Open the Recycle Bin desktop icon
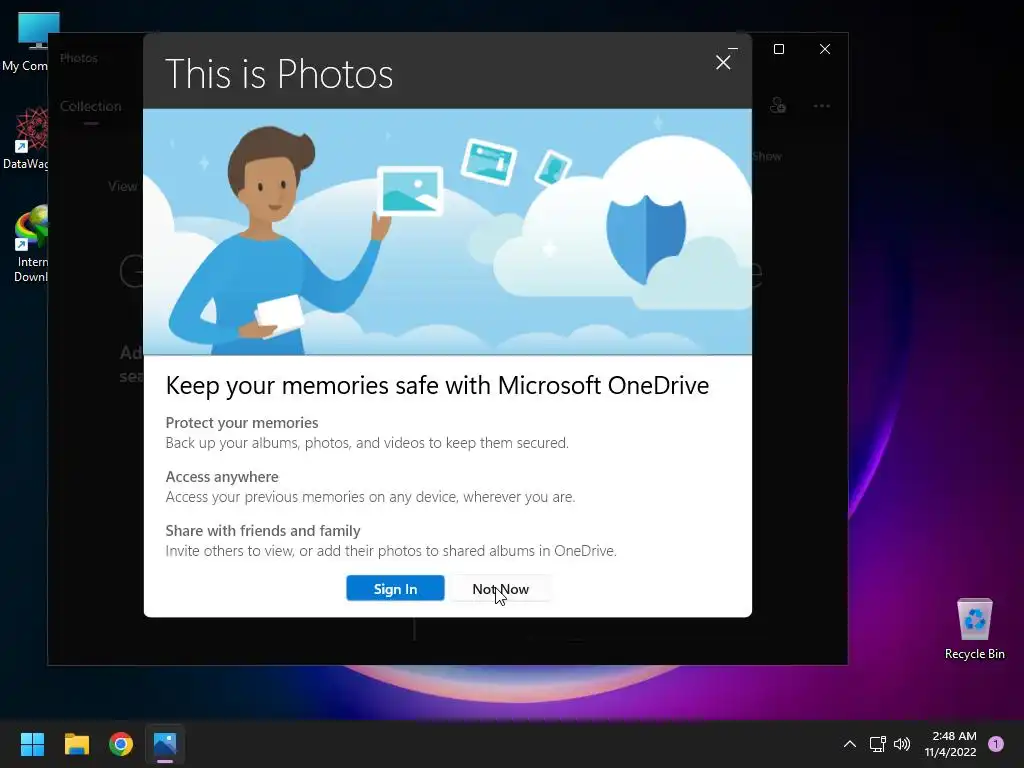This screenshot has width=1024, height=768. [974, 630]
